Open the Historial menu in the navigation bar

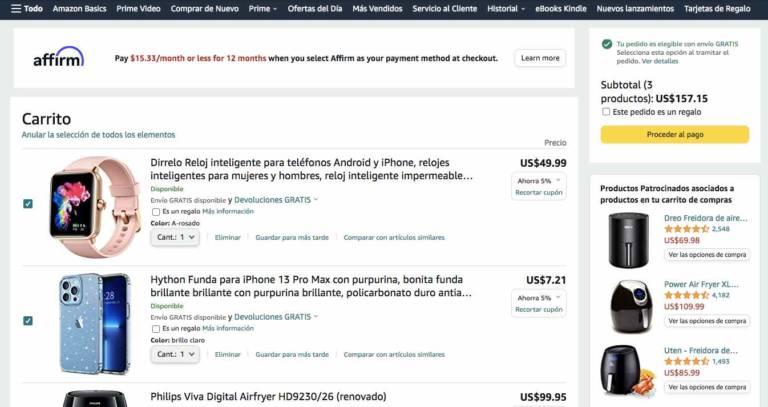pos(506,9)
